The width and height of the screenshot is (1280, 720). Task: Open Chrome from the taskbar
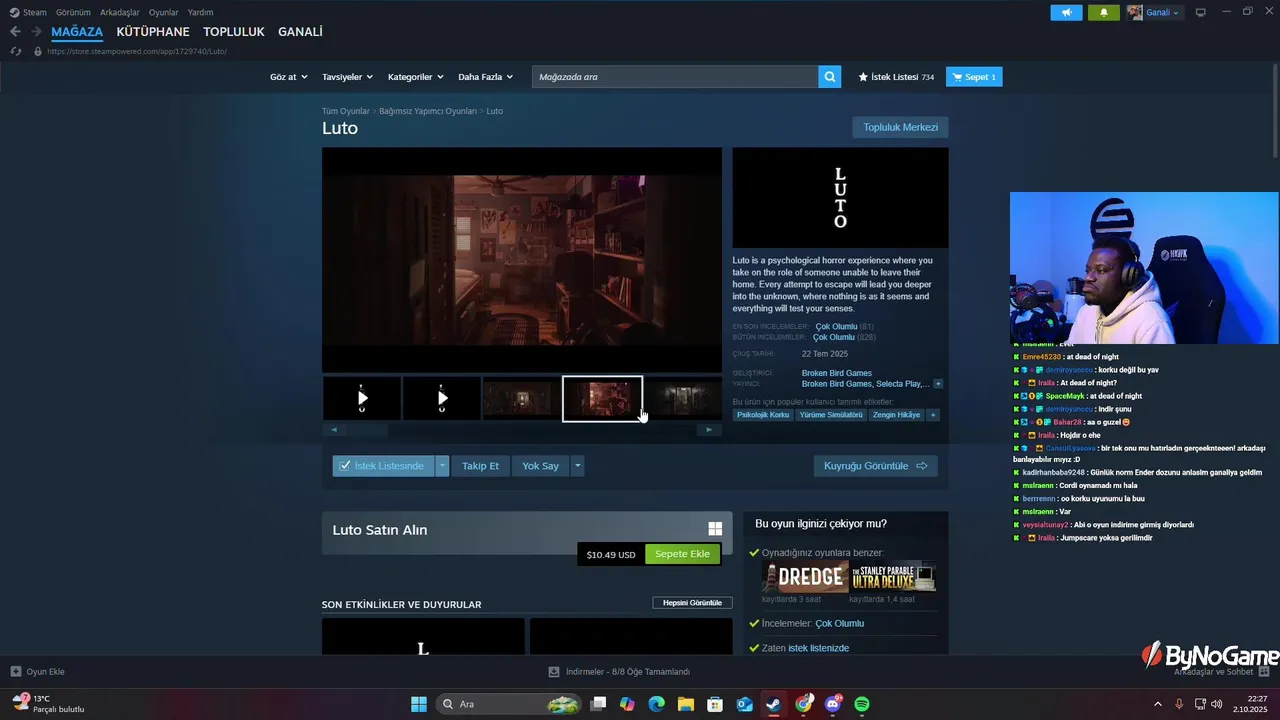point(804,704)
